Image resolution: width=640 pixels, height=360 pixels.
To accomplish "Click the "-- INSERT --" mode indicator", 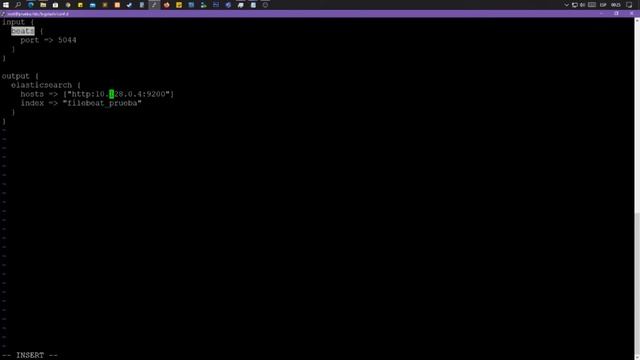I will click(x=30, y=355).
